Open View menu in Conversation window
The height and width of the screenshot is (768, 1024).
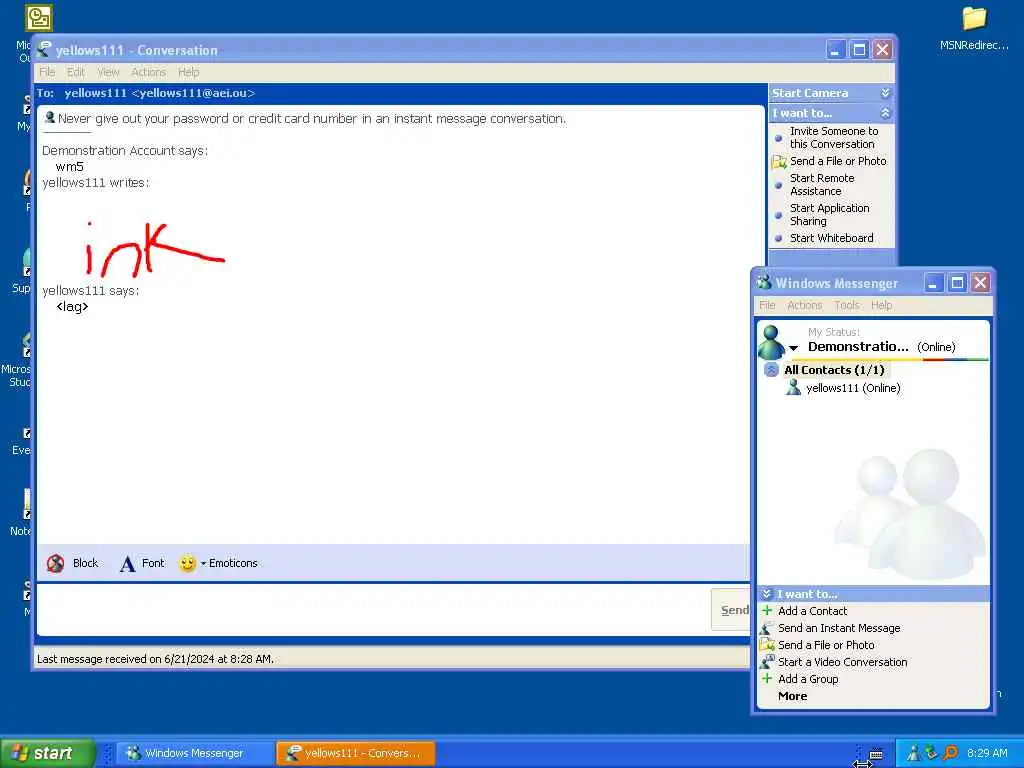coord(108,72)
